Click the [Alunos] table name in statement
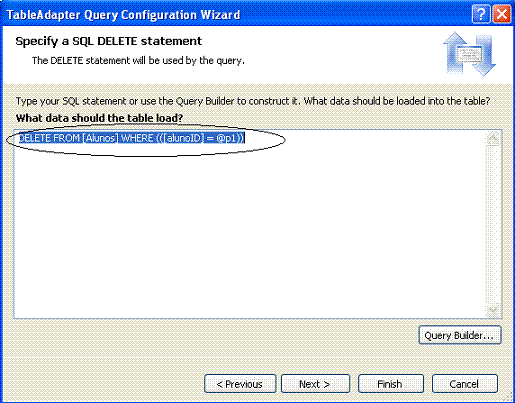Screen dimensions: 515x403 pyautogui.click(x=100, y=138)
